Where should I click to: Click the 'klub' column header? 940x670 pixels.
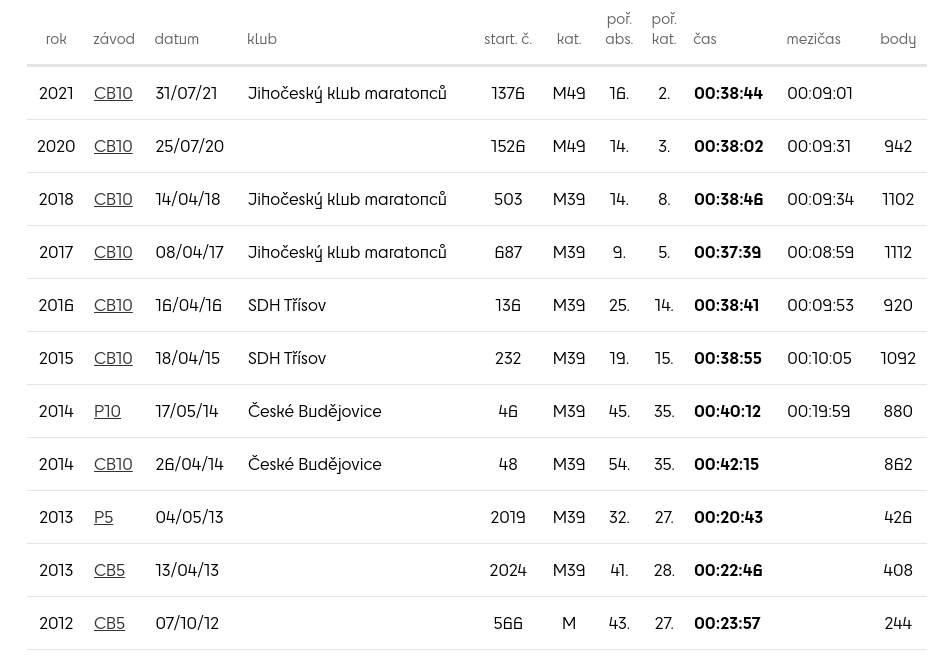262,40
